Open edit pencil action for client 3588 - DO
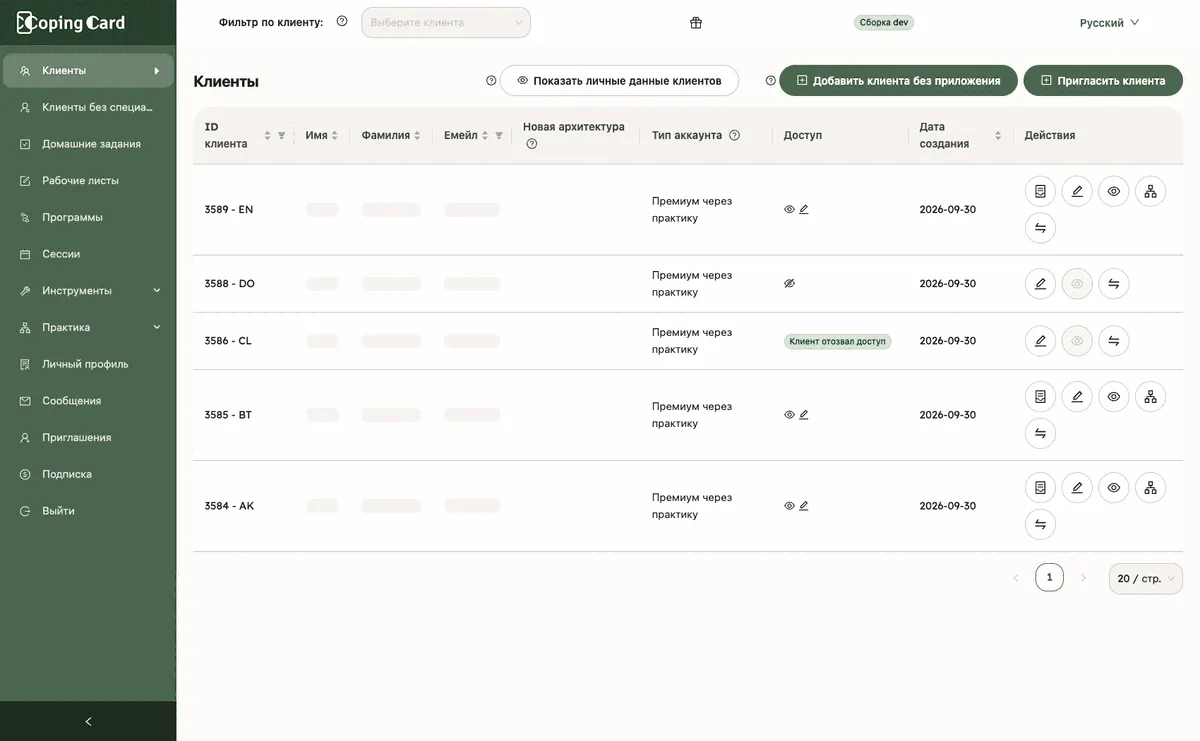Image resolution: width=1200 pixels, height=741 pixels. (x=1040, y=284)
